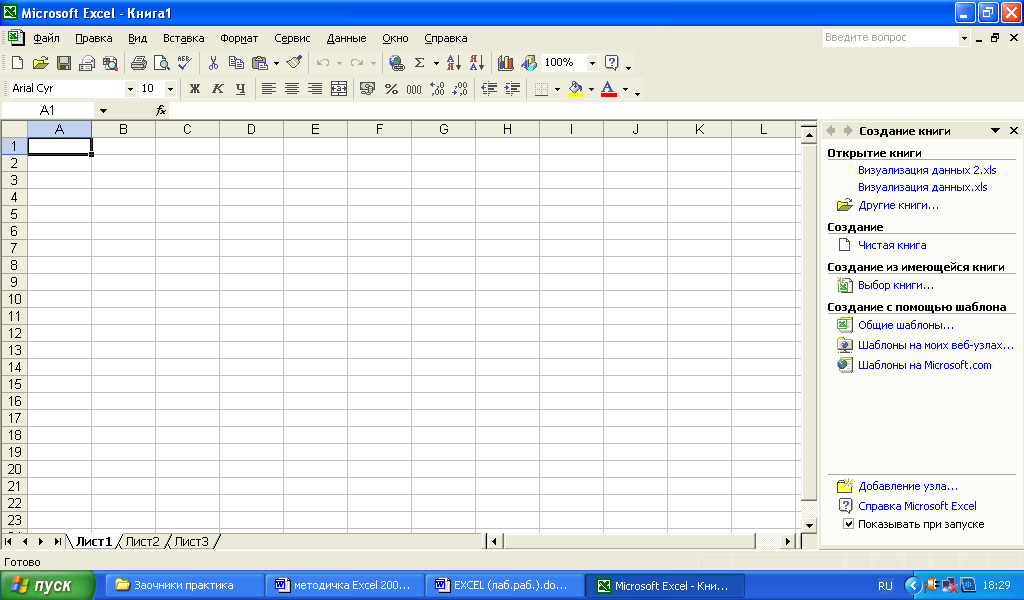The image size is (1024, 600).
Task: Open the Файл menu
Action: [46, 38]
